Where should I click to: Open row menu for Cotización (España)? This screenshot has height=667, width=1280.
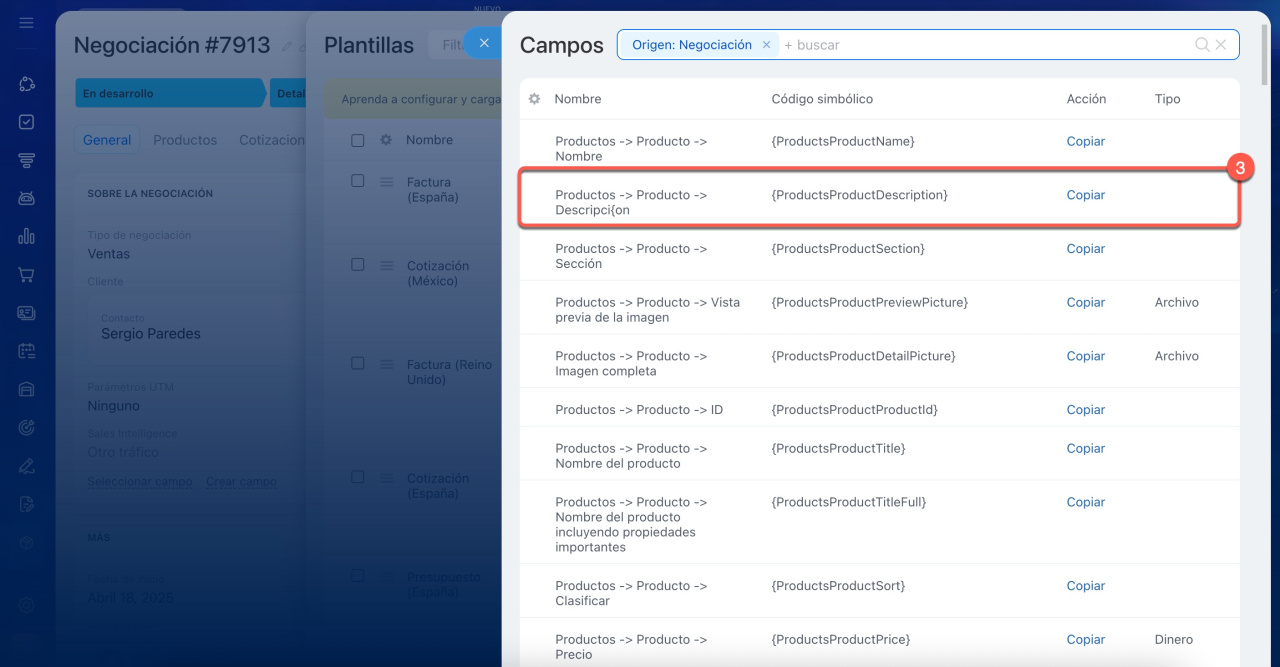click(x=386, y=479)
